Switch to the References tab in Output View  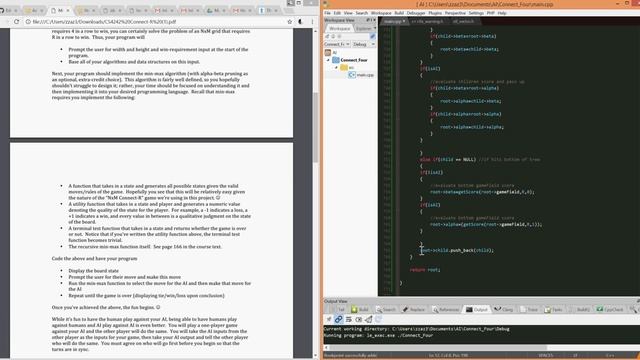pos(446,310)
